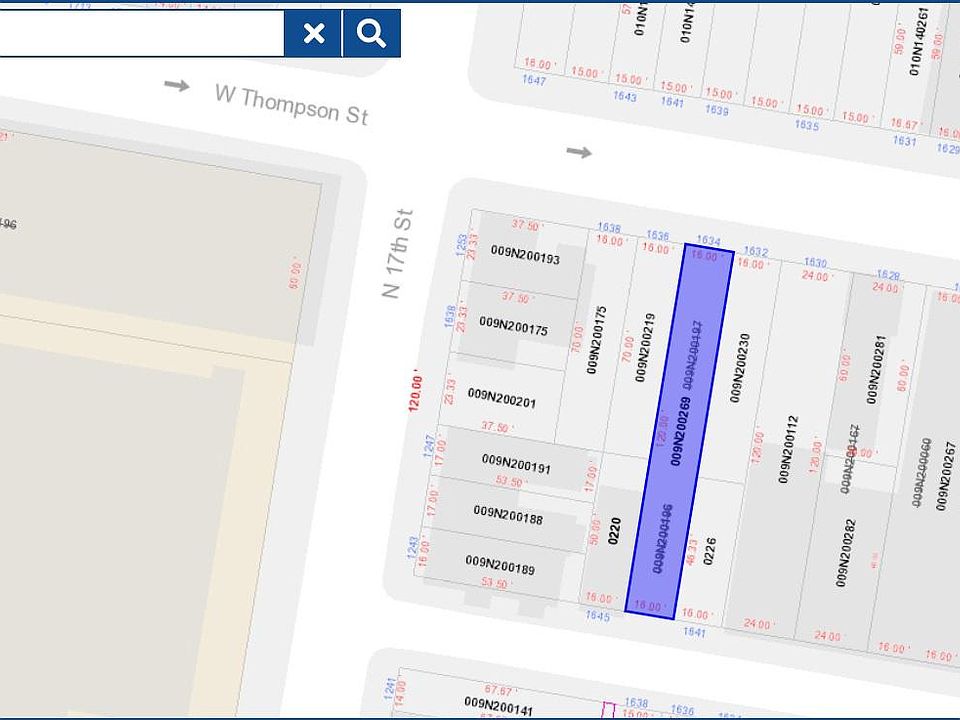The height and width of the screenshot is (720, 960).
Task: Select parcel 009N200188
Action: [508, 515]
